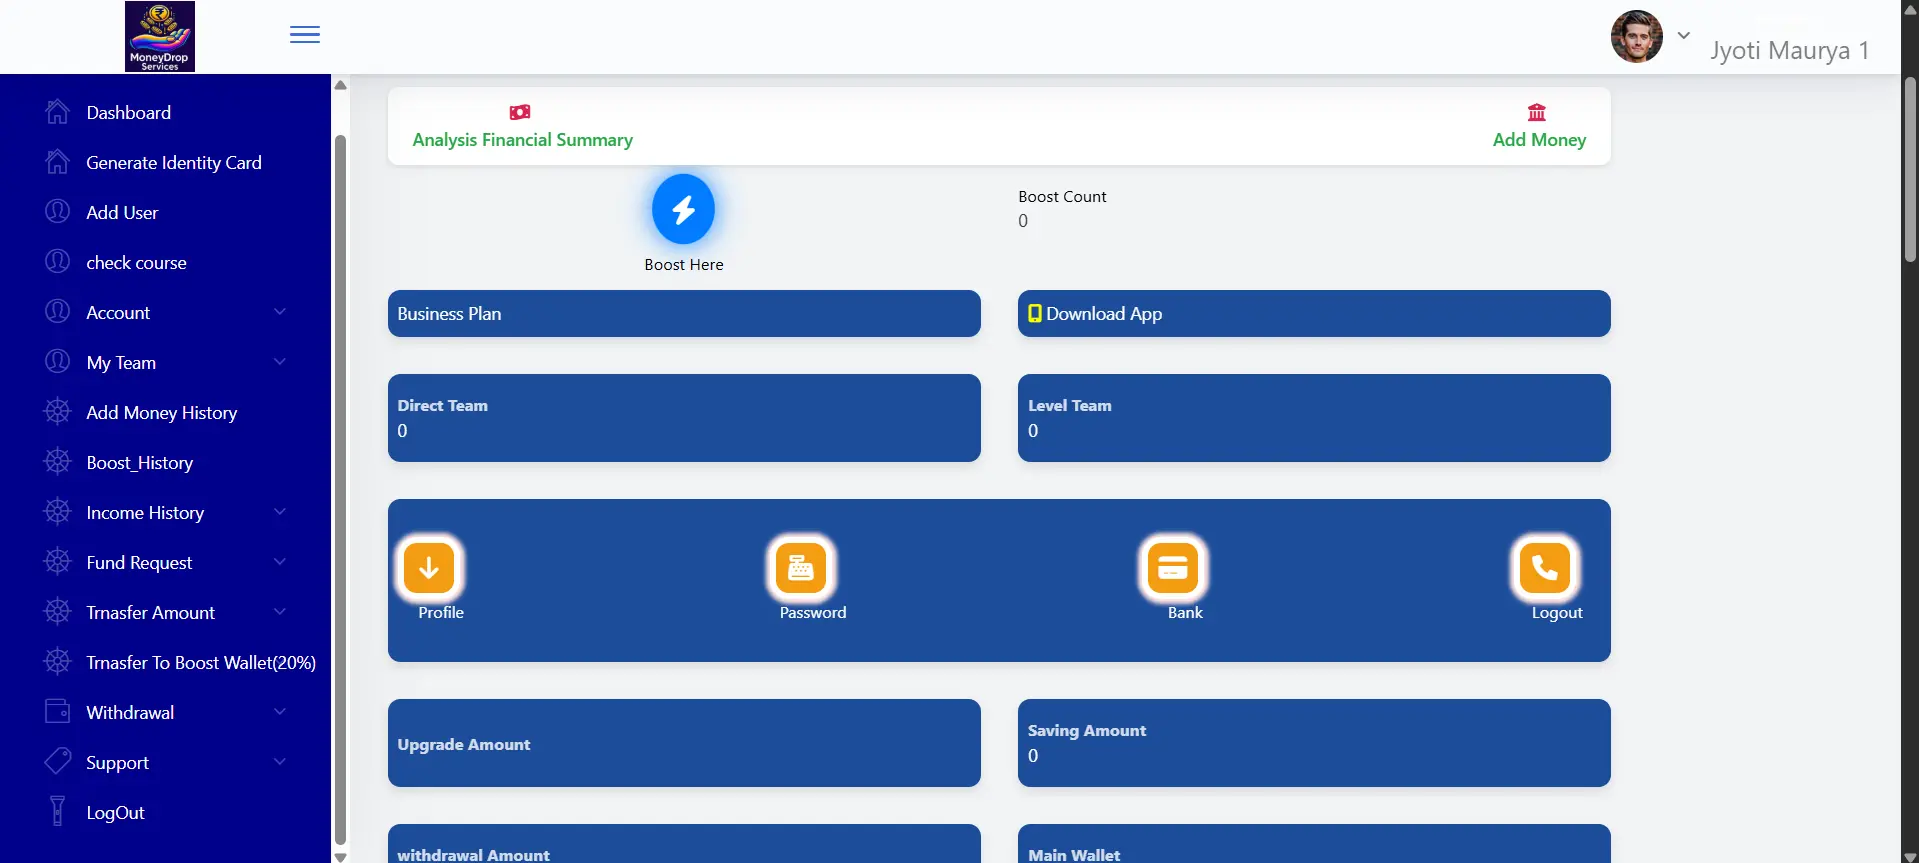Click the Withdrawal wallet icon
Viewport: 1919px width, 863px height.
[58, 712]
